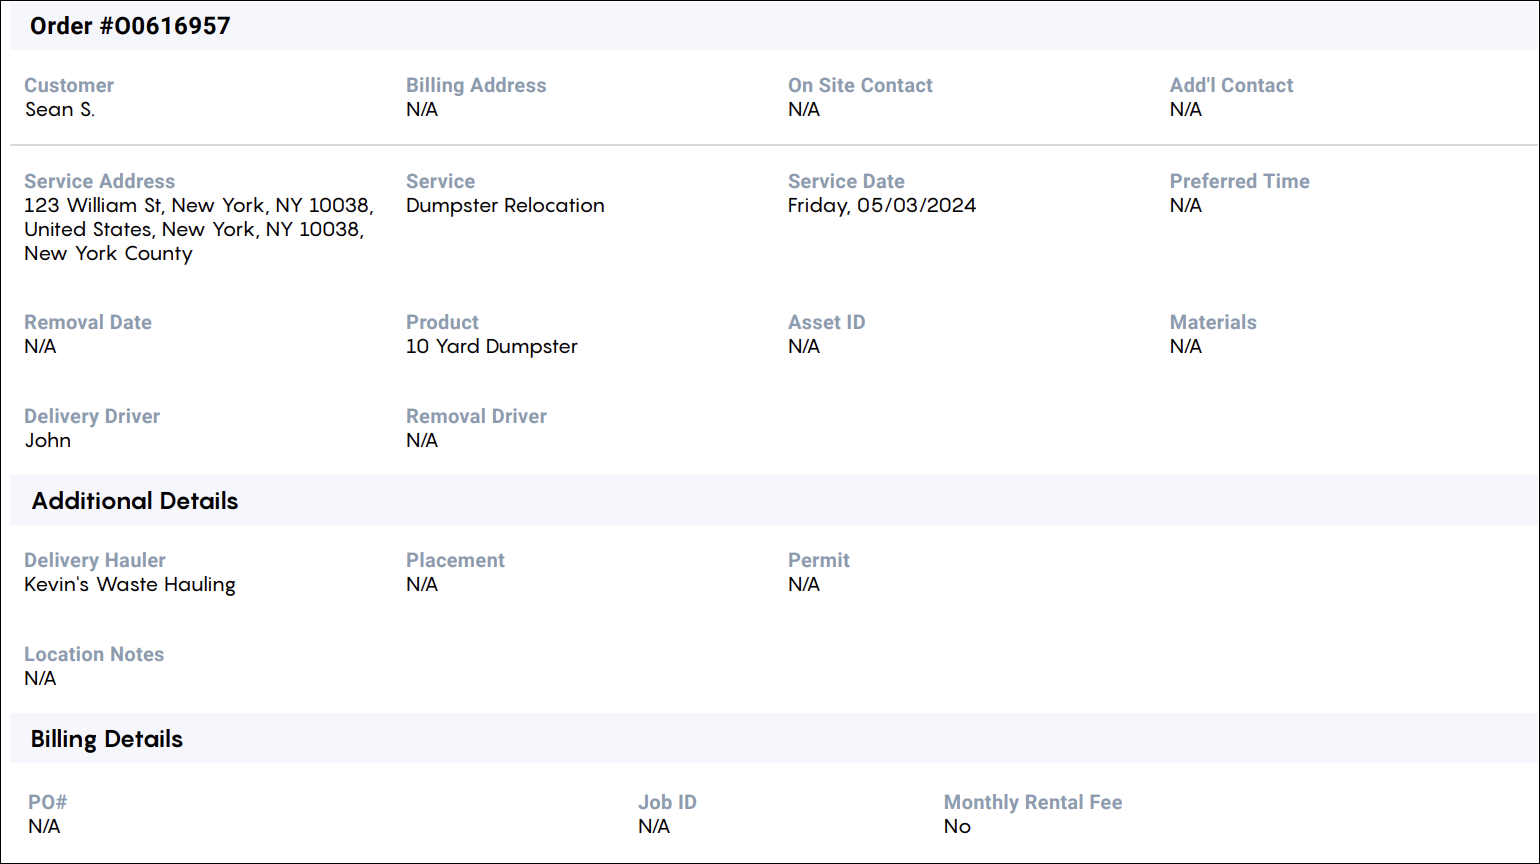
Task: Click the Additional Details section header
Action: click(135, 501)
